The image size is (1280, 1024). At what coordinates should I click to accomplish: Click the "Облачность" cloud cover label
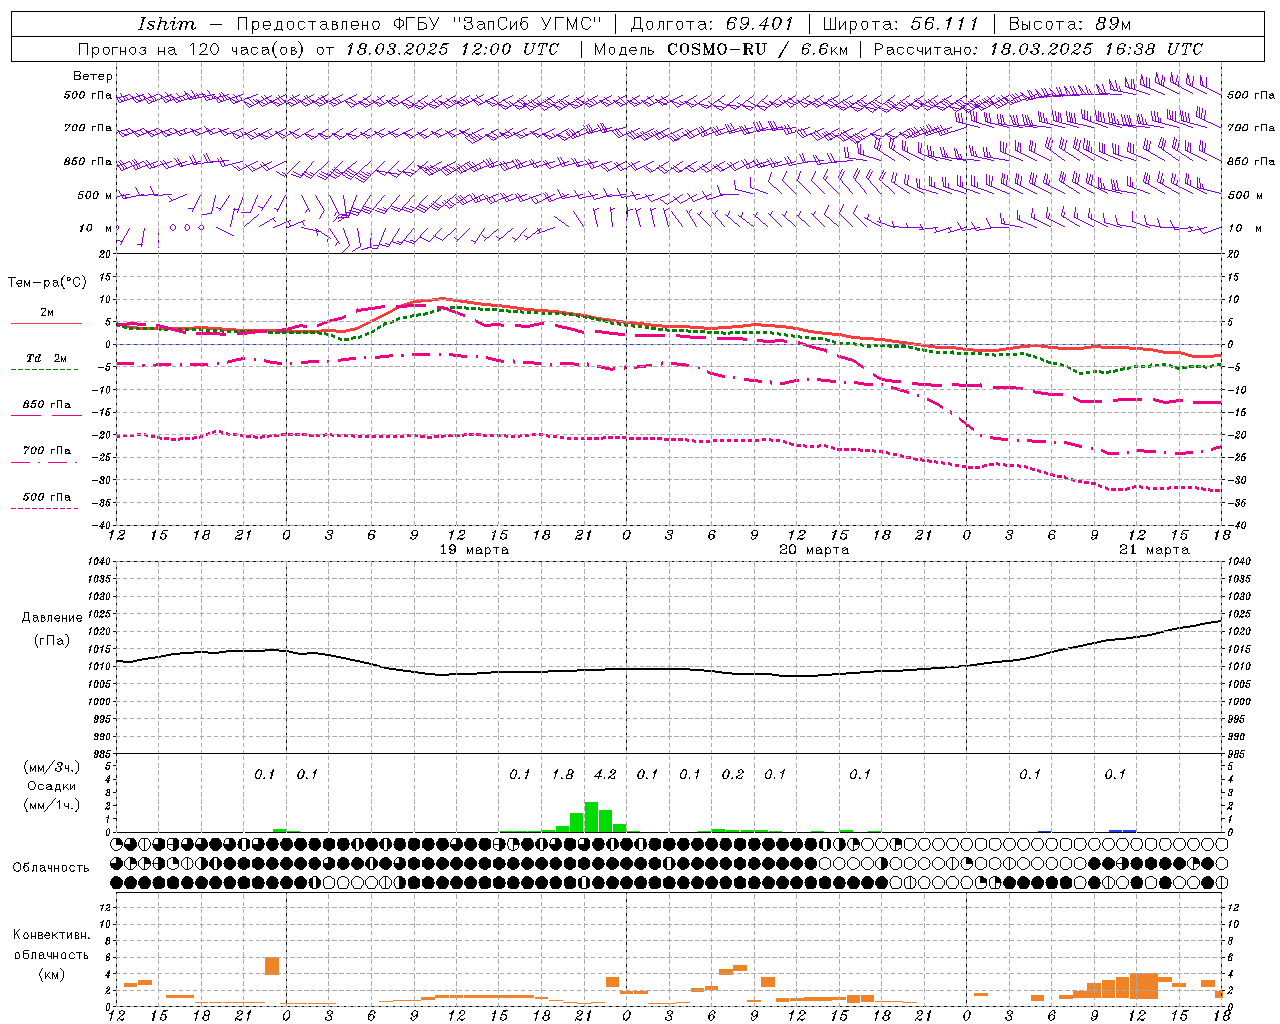(x=51, y=868)
